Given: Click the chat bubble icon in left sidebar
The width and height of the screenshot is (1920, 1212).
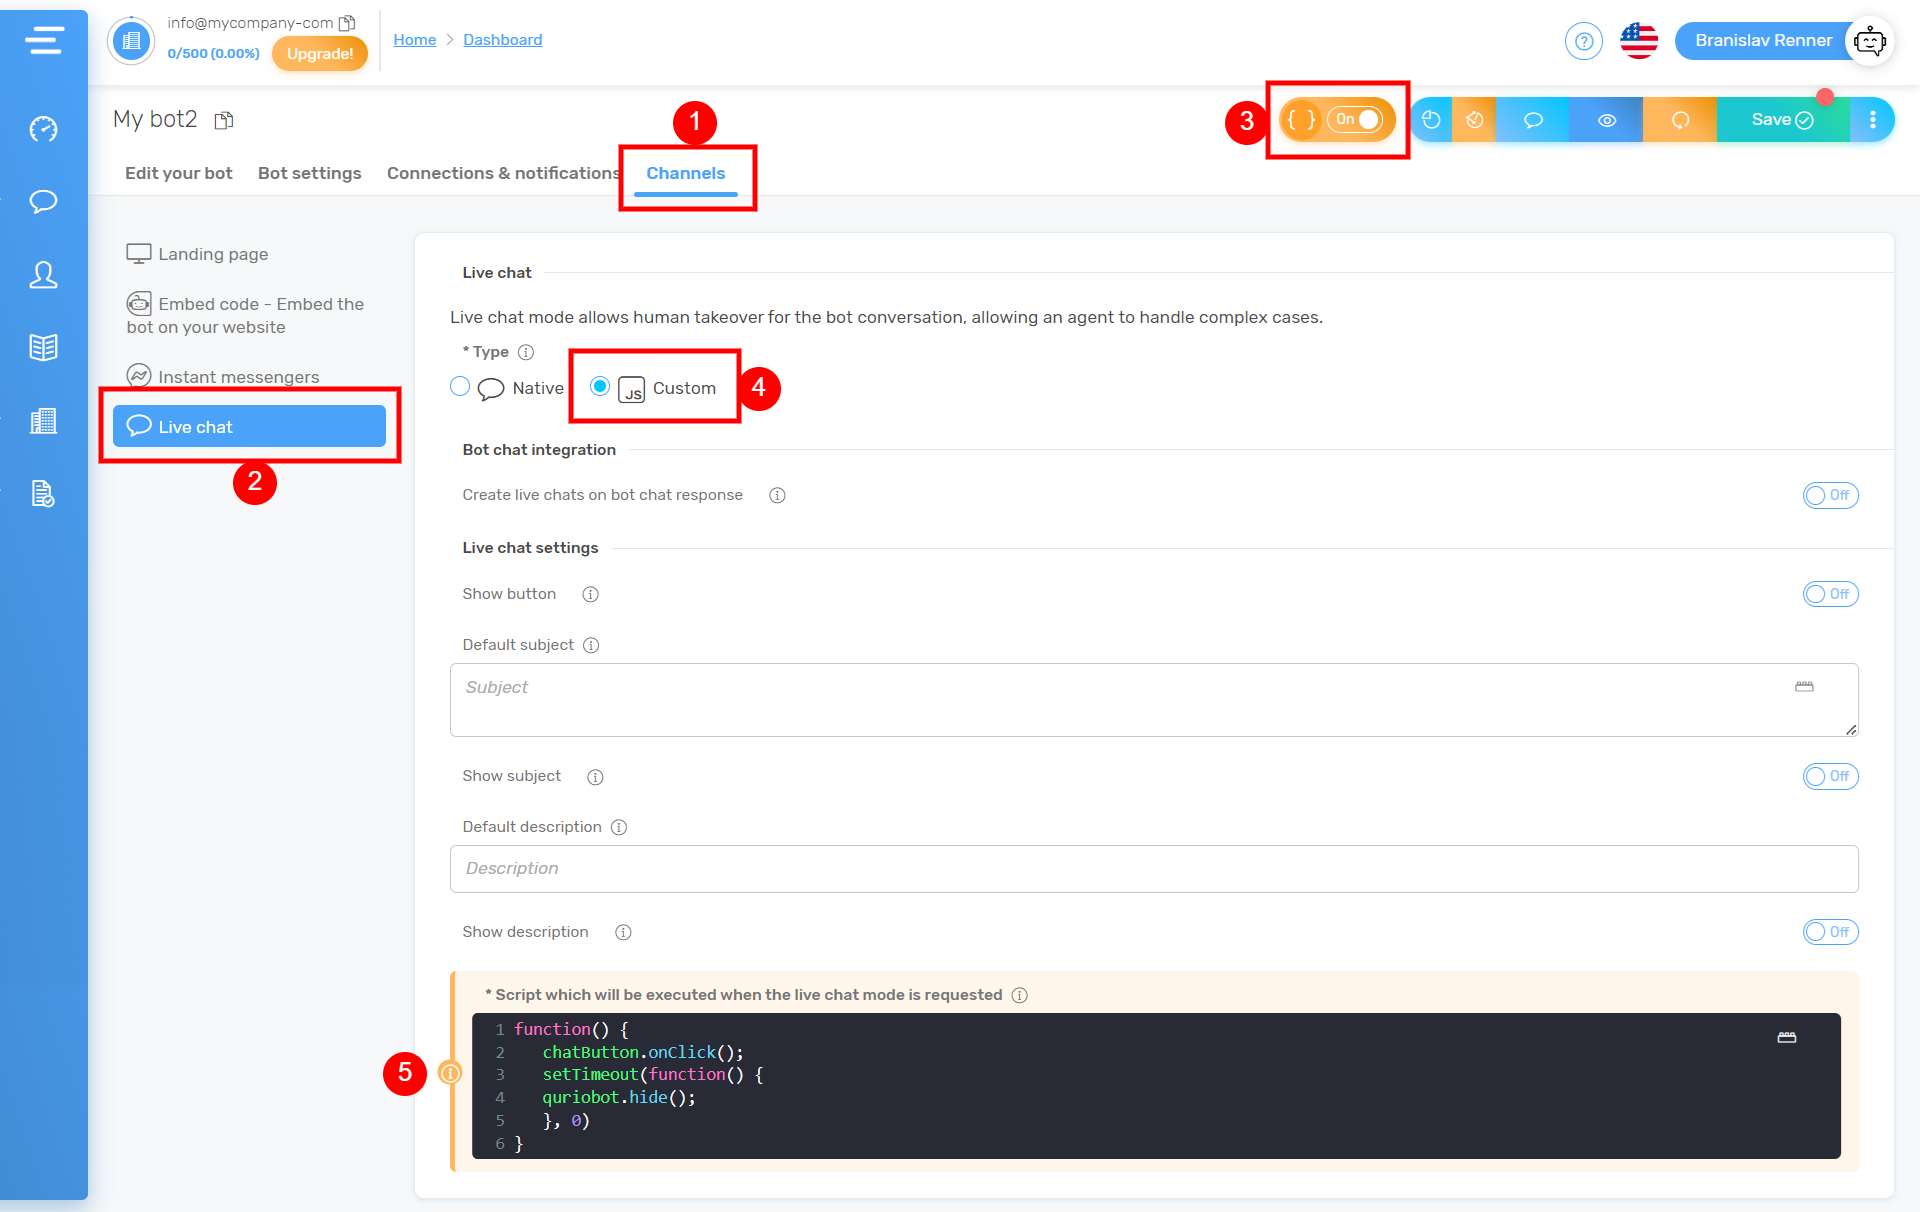Looking at the screenshot, I should (43, 201).
